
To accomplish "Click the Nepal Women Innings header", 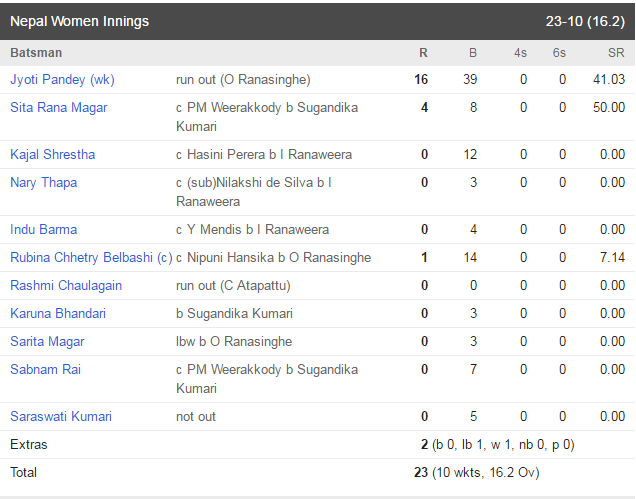I will pos(80,21).
